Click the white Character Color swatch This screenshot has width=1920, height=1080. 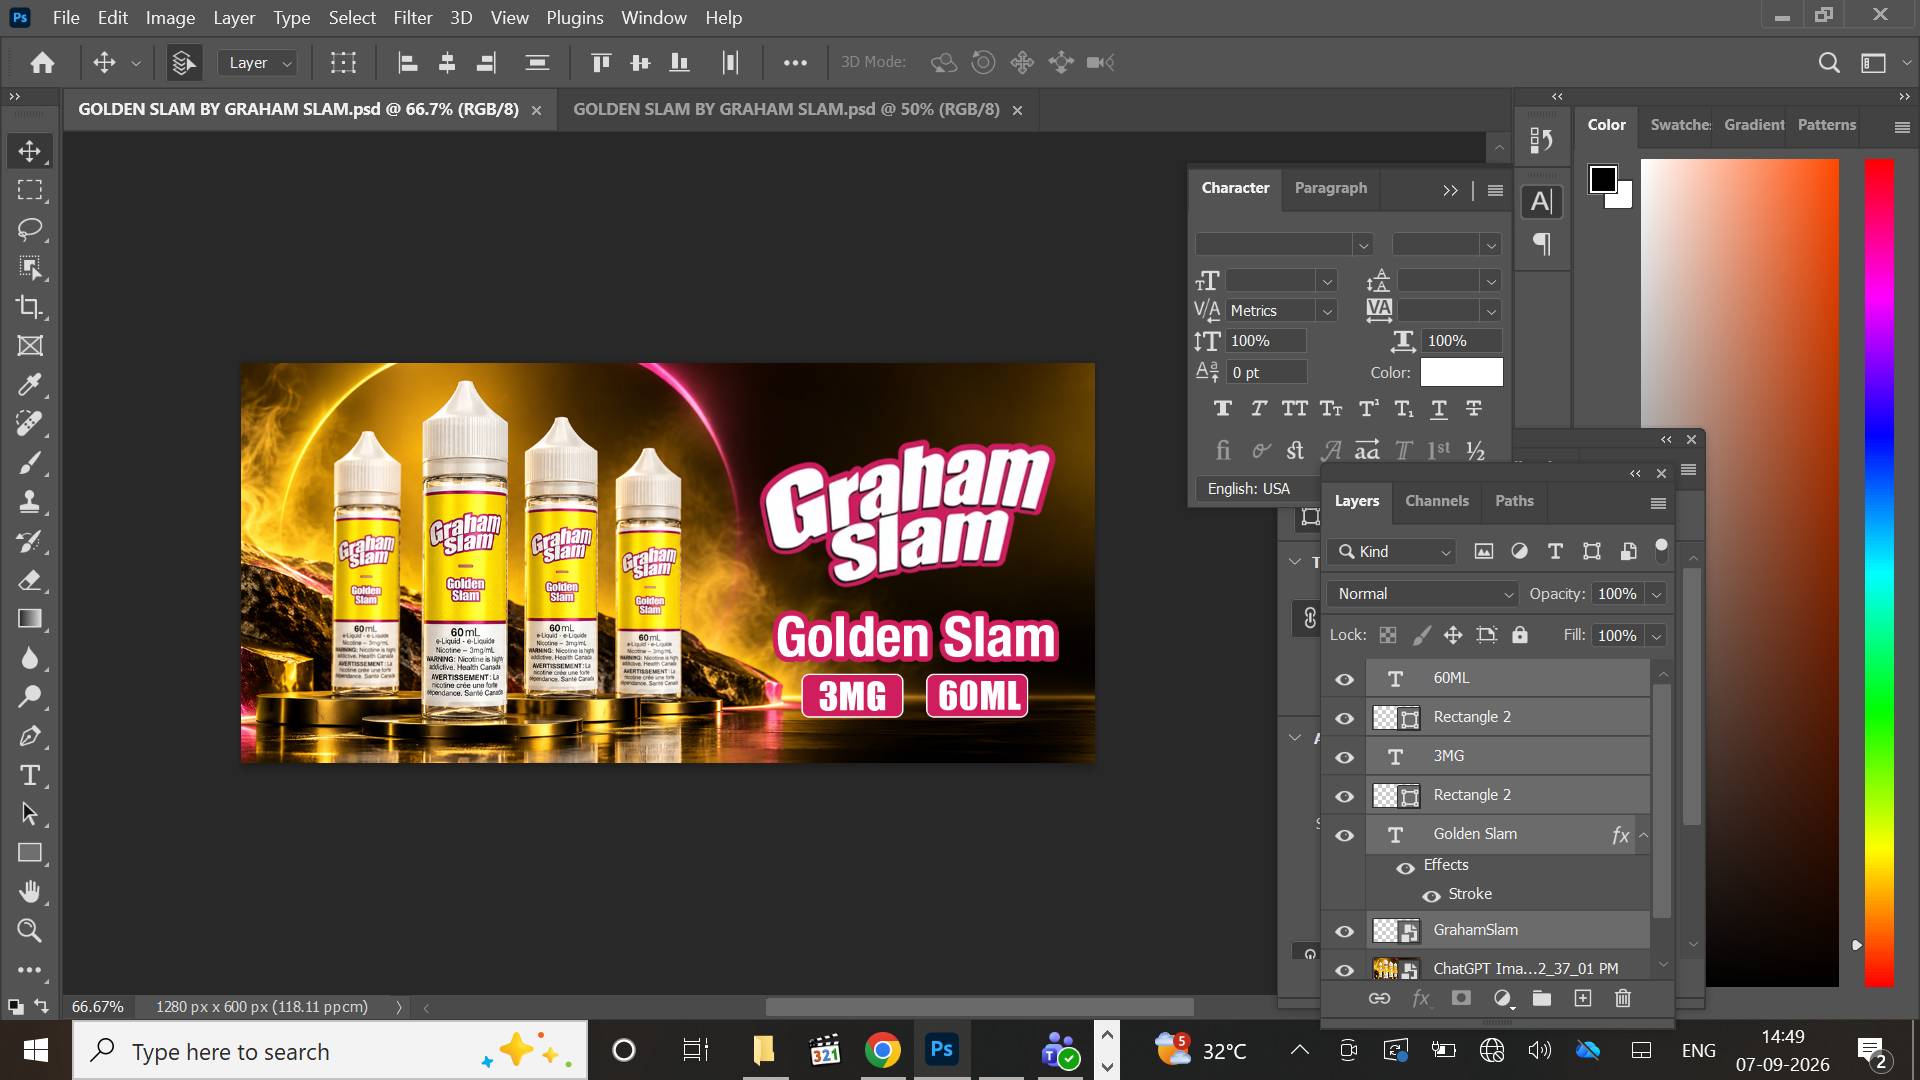pos(1461,372)
